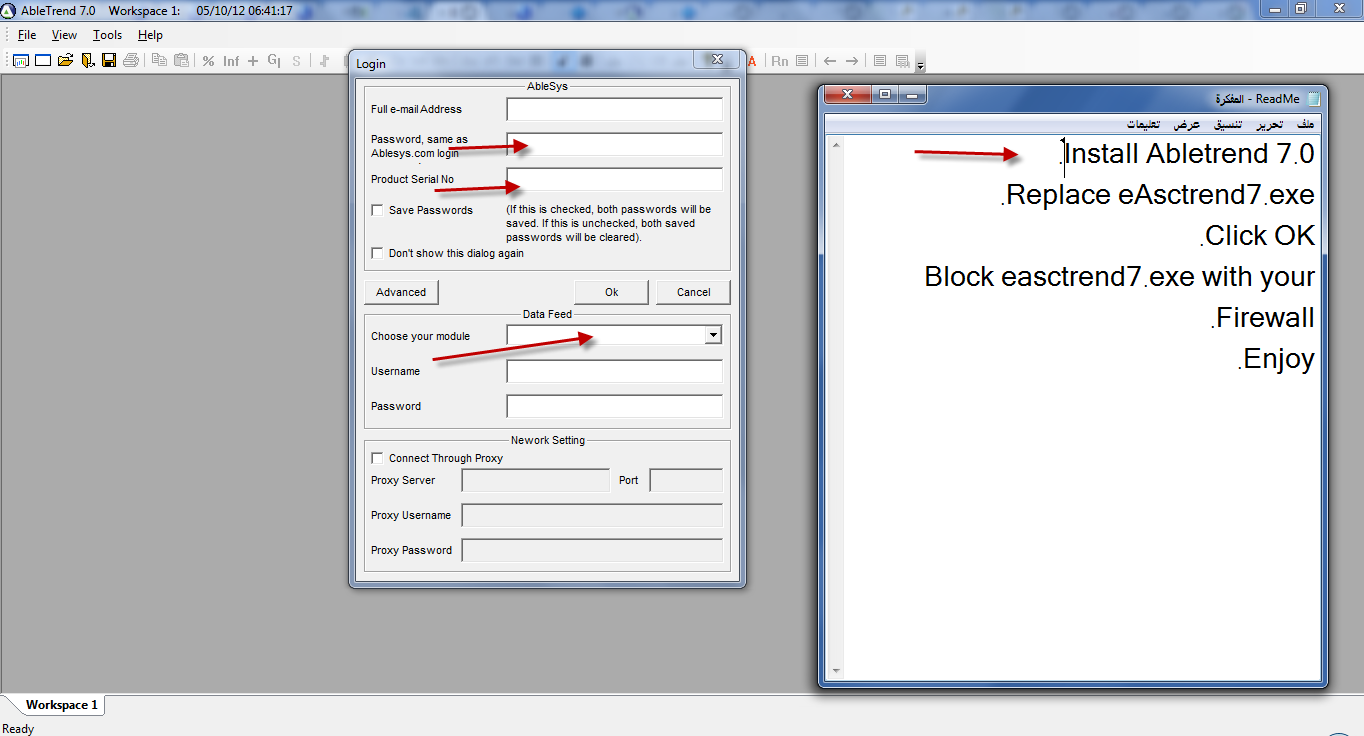Image resolution: width=1364 pixels, height=736 pixels.
Task: Check Don't show this dialog again
Action: 377,253
